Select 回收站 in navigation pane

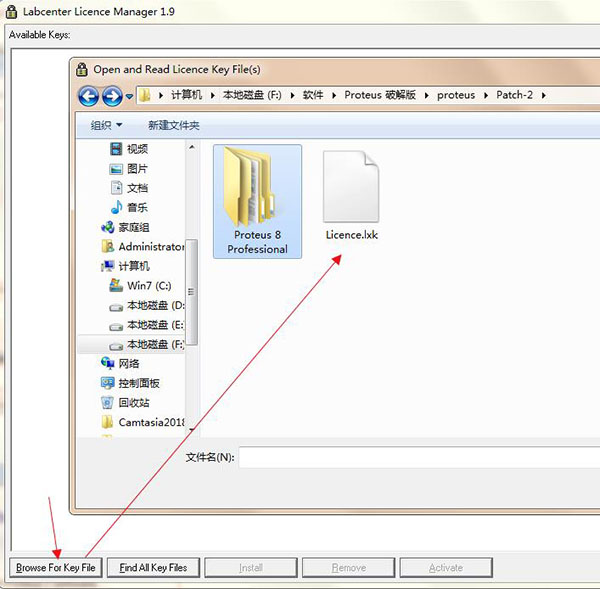(x=125, y=403)
